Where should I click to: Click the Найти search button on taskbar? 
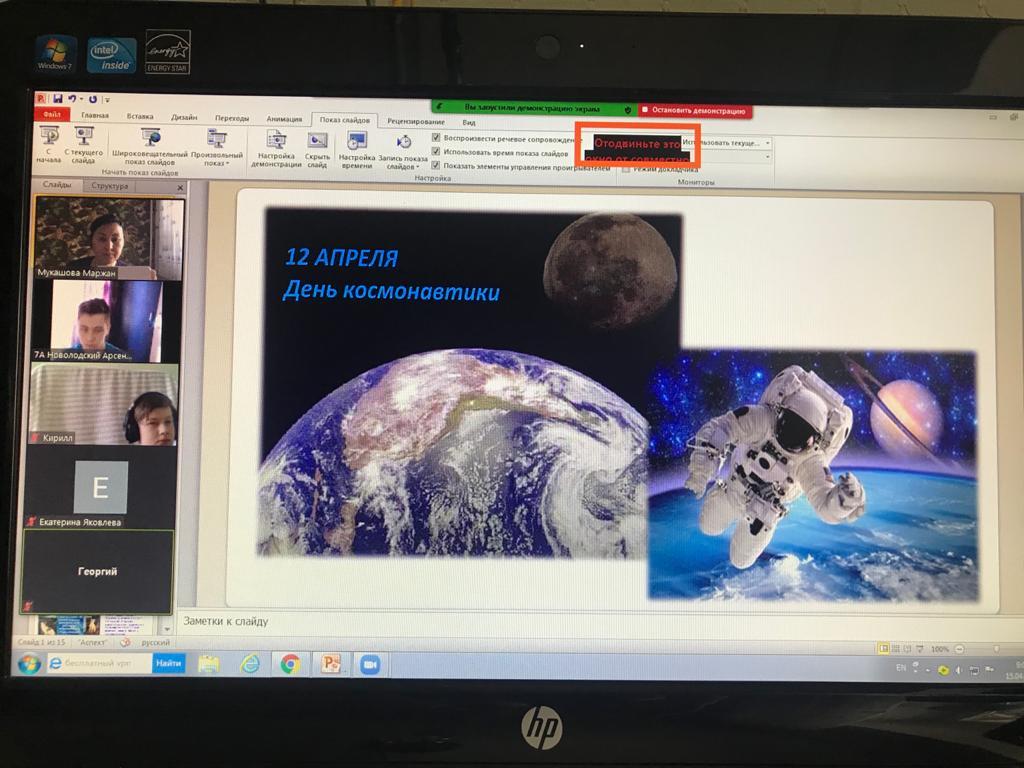(x=168, y=664)
